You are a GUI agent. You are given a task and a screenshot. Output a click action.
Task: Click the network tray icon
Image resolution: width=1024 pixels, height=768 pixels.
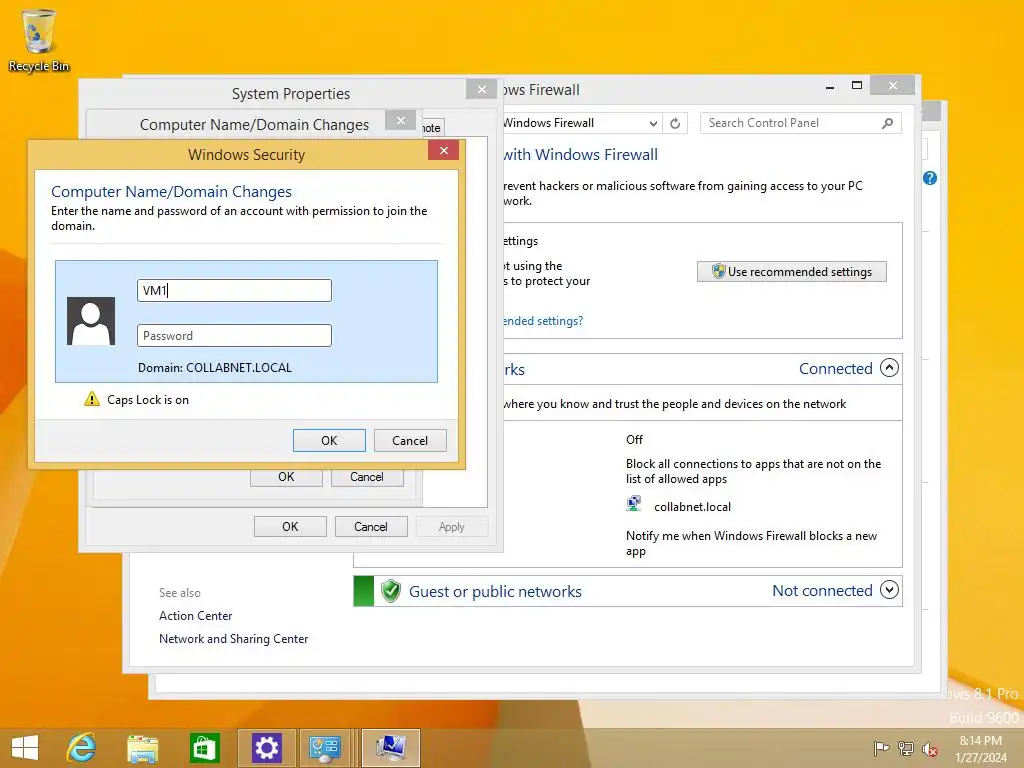(906, 748)
